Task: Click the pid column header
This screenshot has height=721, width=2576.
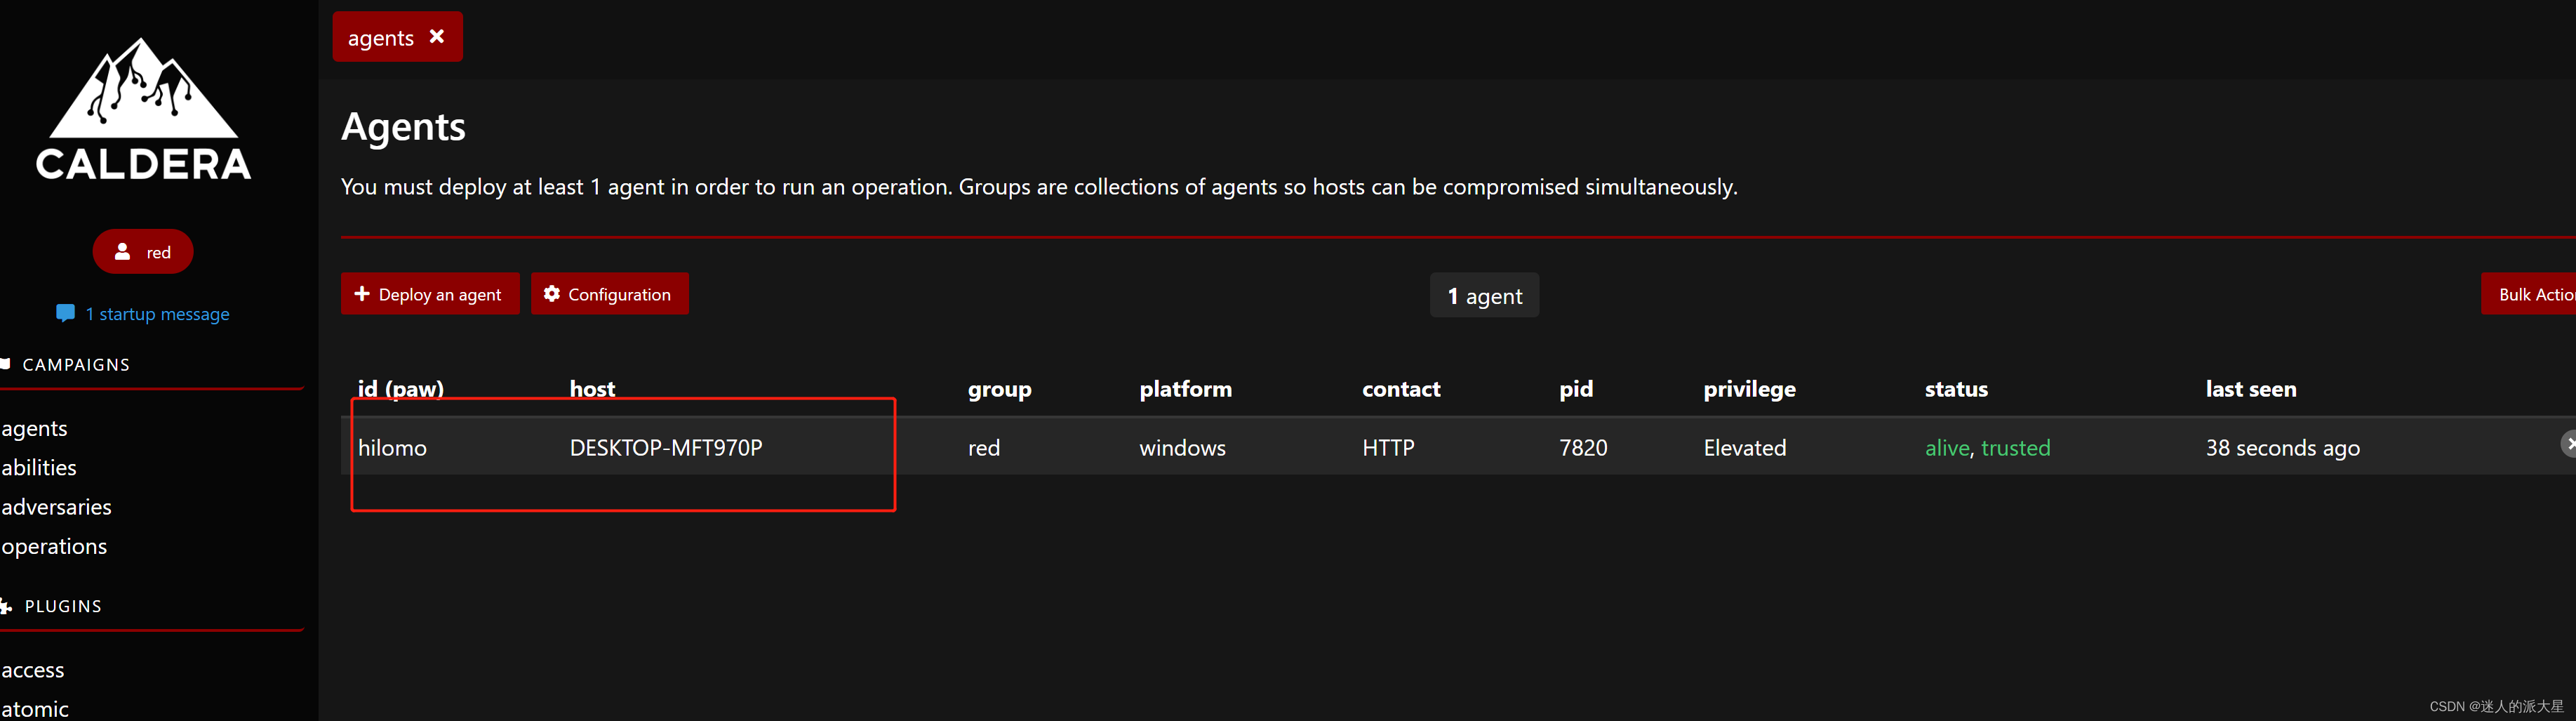Action: (x=1575, y=390)
